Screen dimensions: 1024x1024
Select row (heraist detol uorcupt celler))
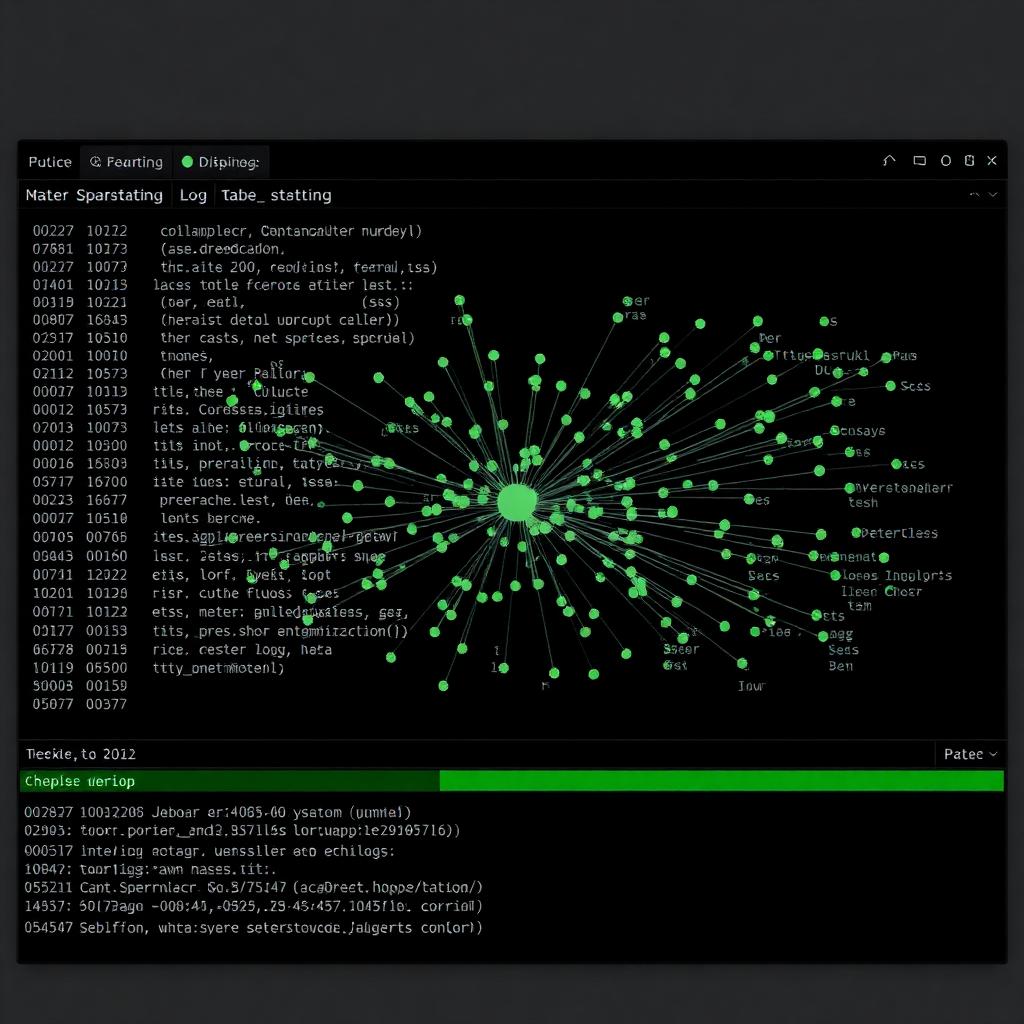280,320
